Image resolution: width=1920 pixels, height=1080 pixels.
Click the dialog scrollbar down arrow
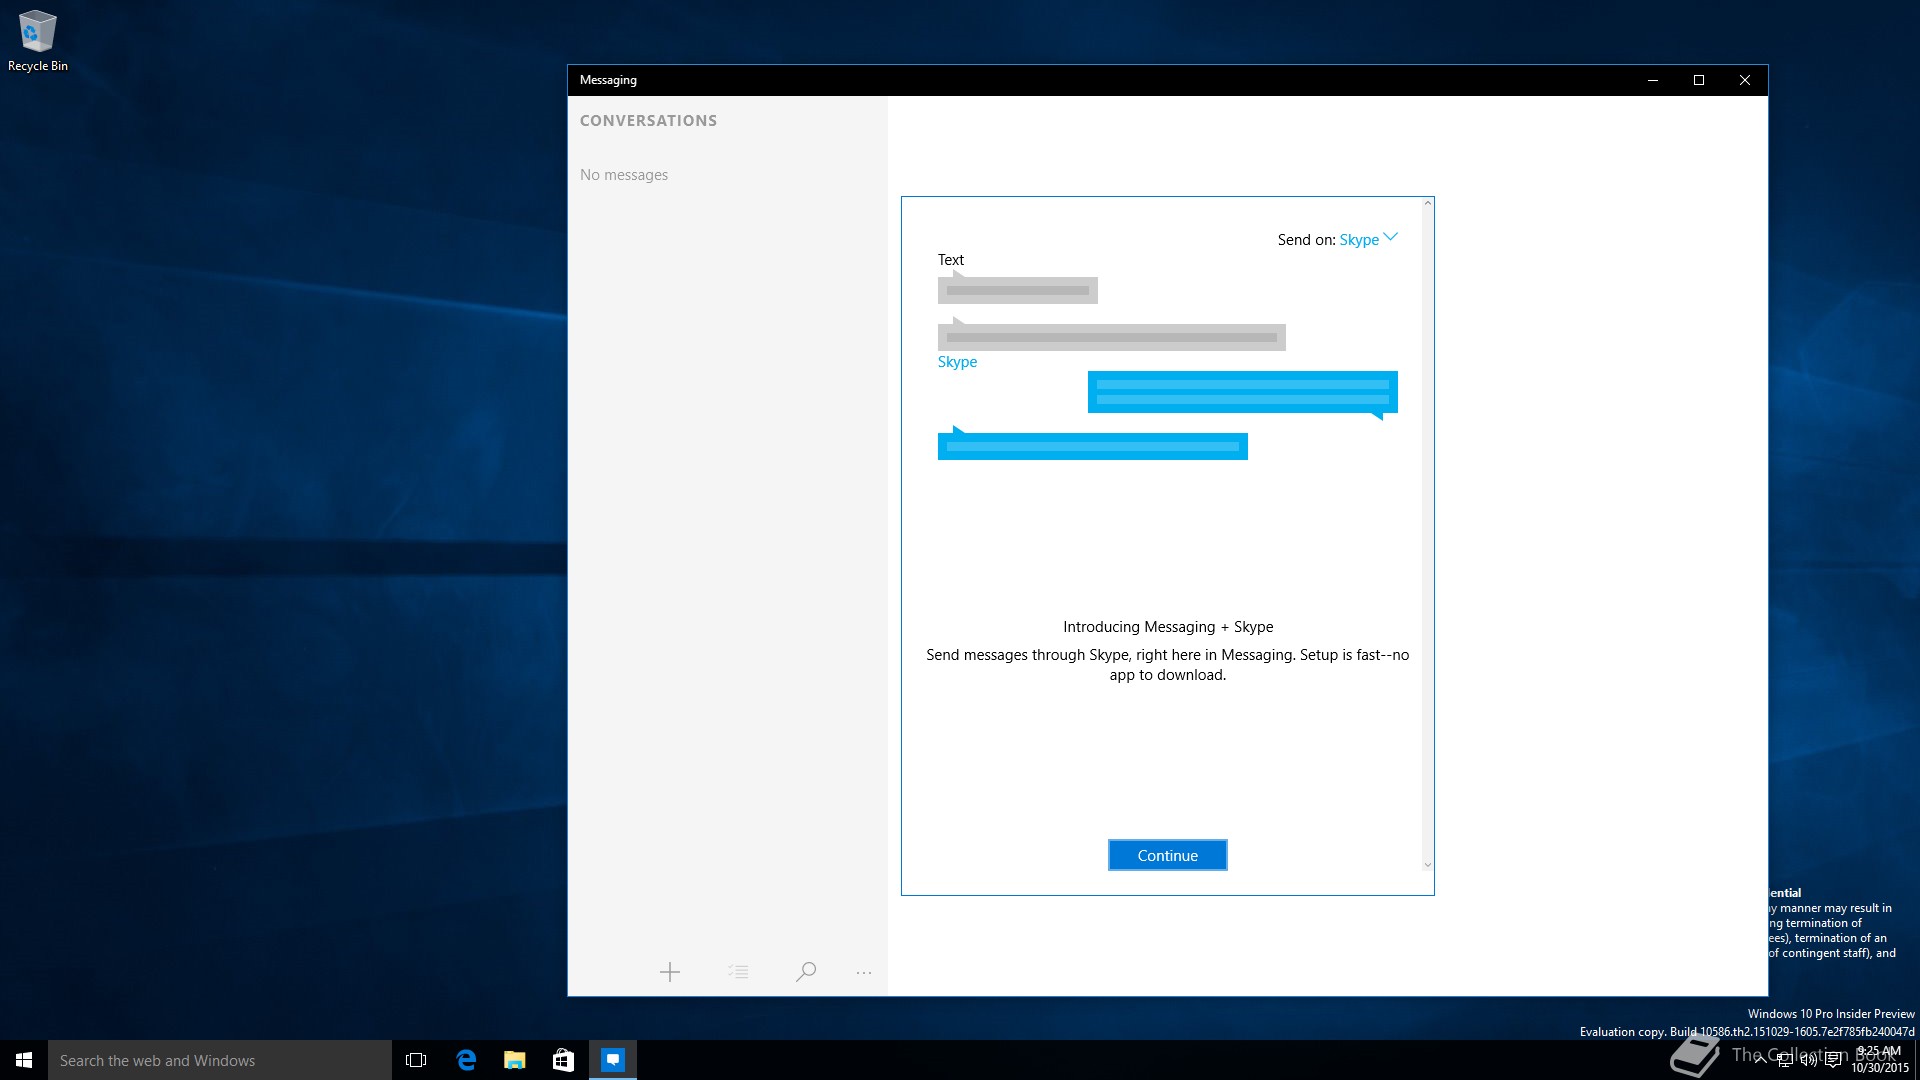[1428, 865]
